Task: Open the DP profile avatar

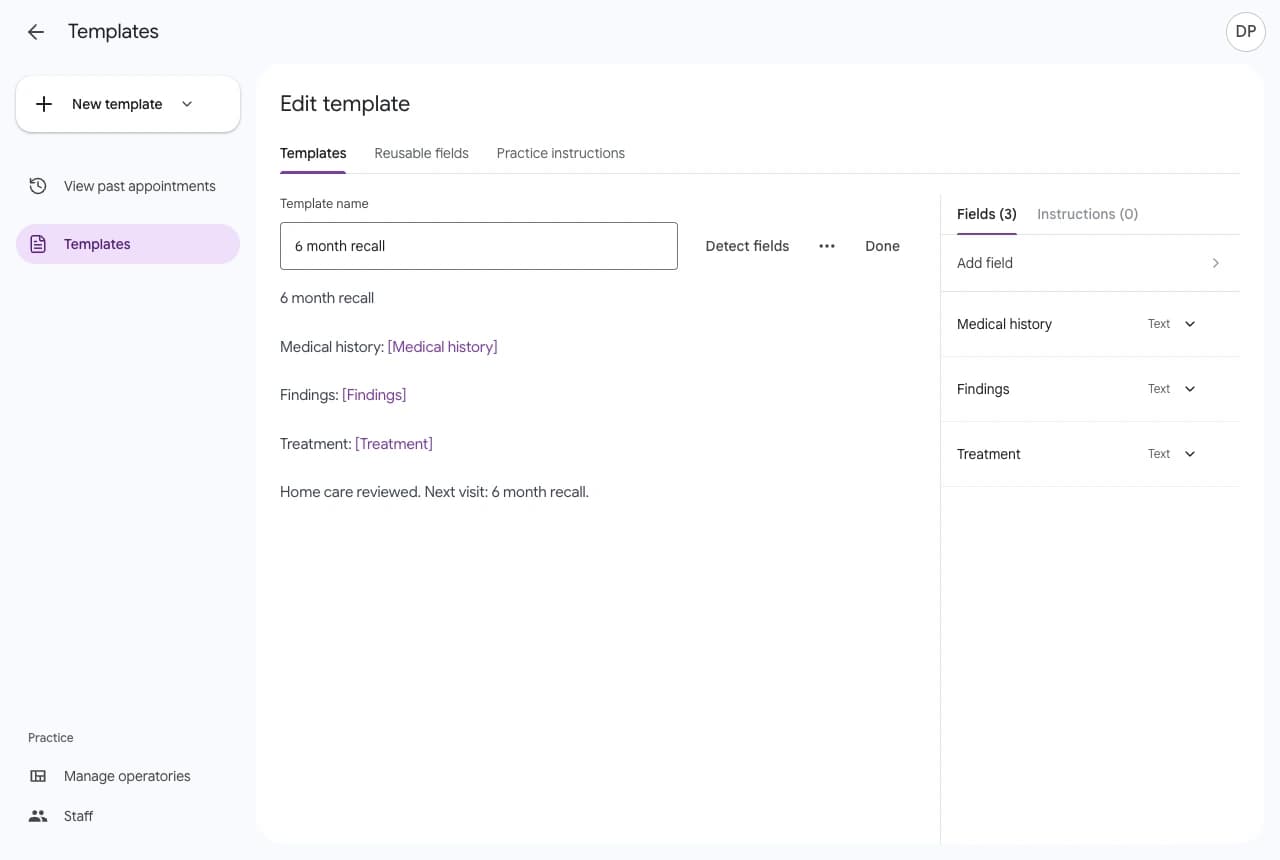Action: pyautogui.click(x=1245, y=32)
